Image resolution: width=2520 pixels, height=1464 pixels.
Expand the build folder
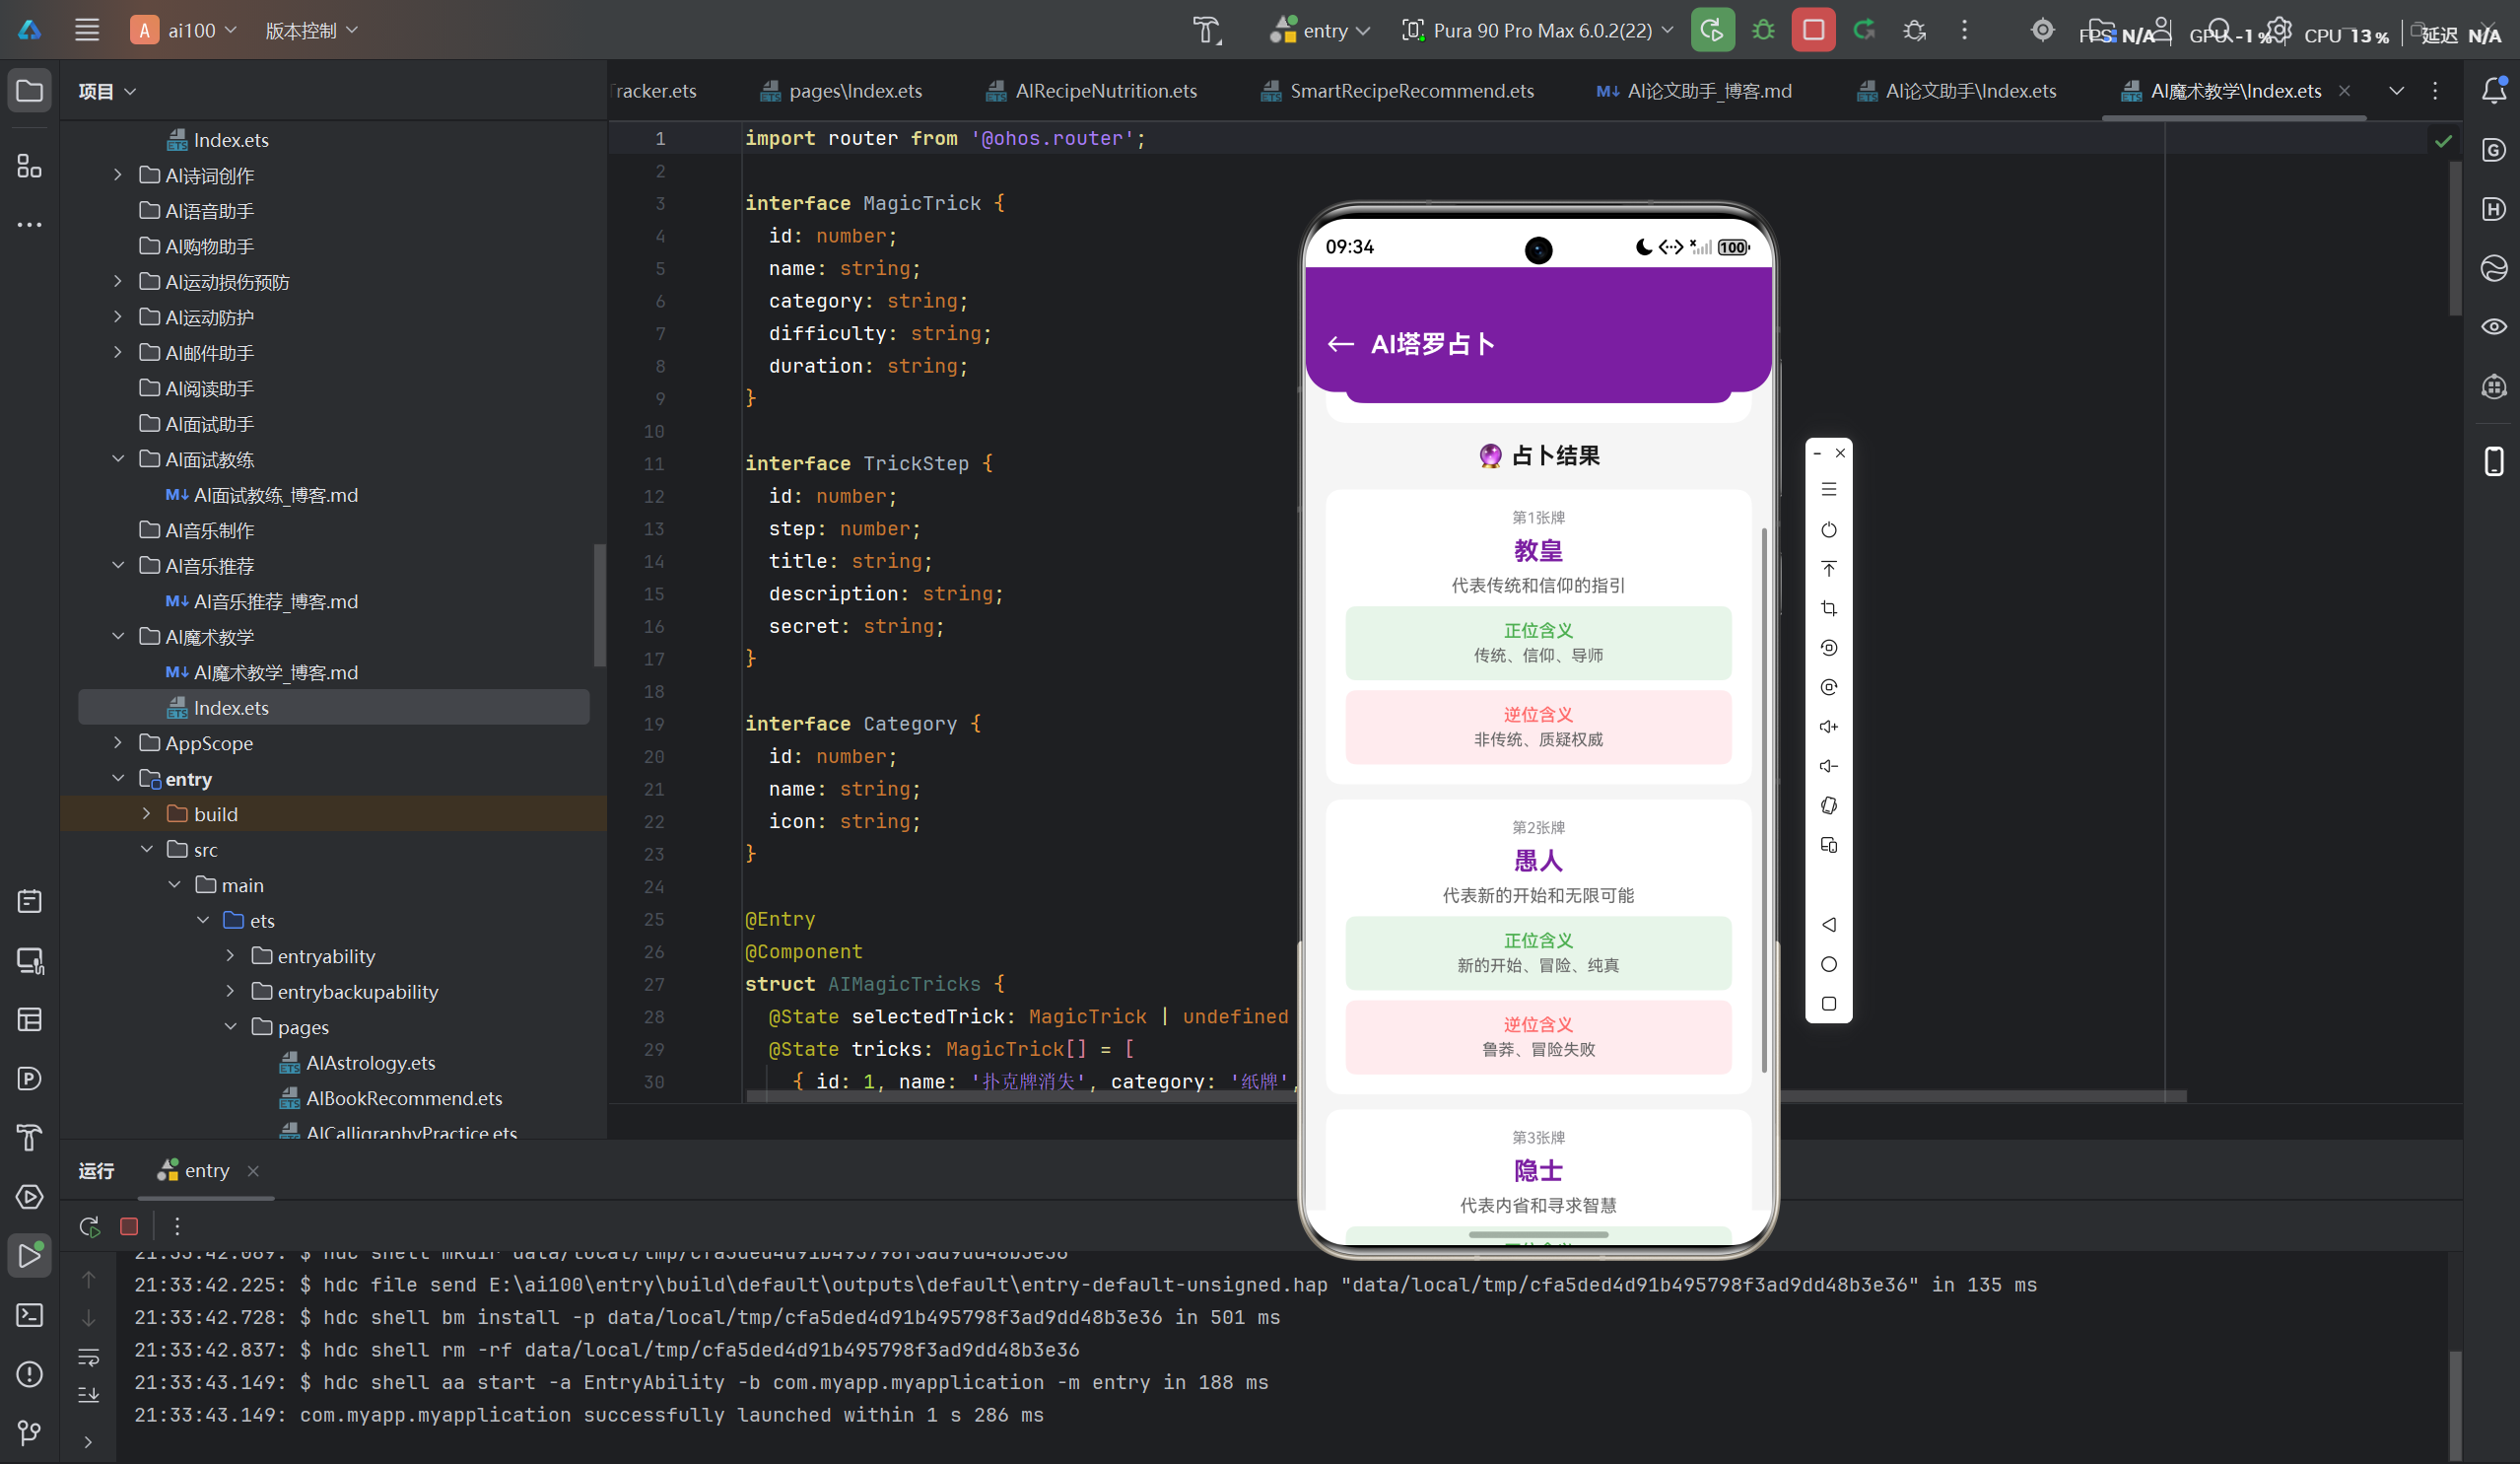tap(146, 814)
